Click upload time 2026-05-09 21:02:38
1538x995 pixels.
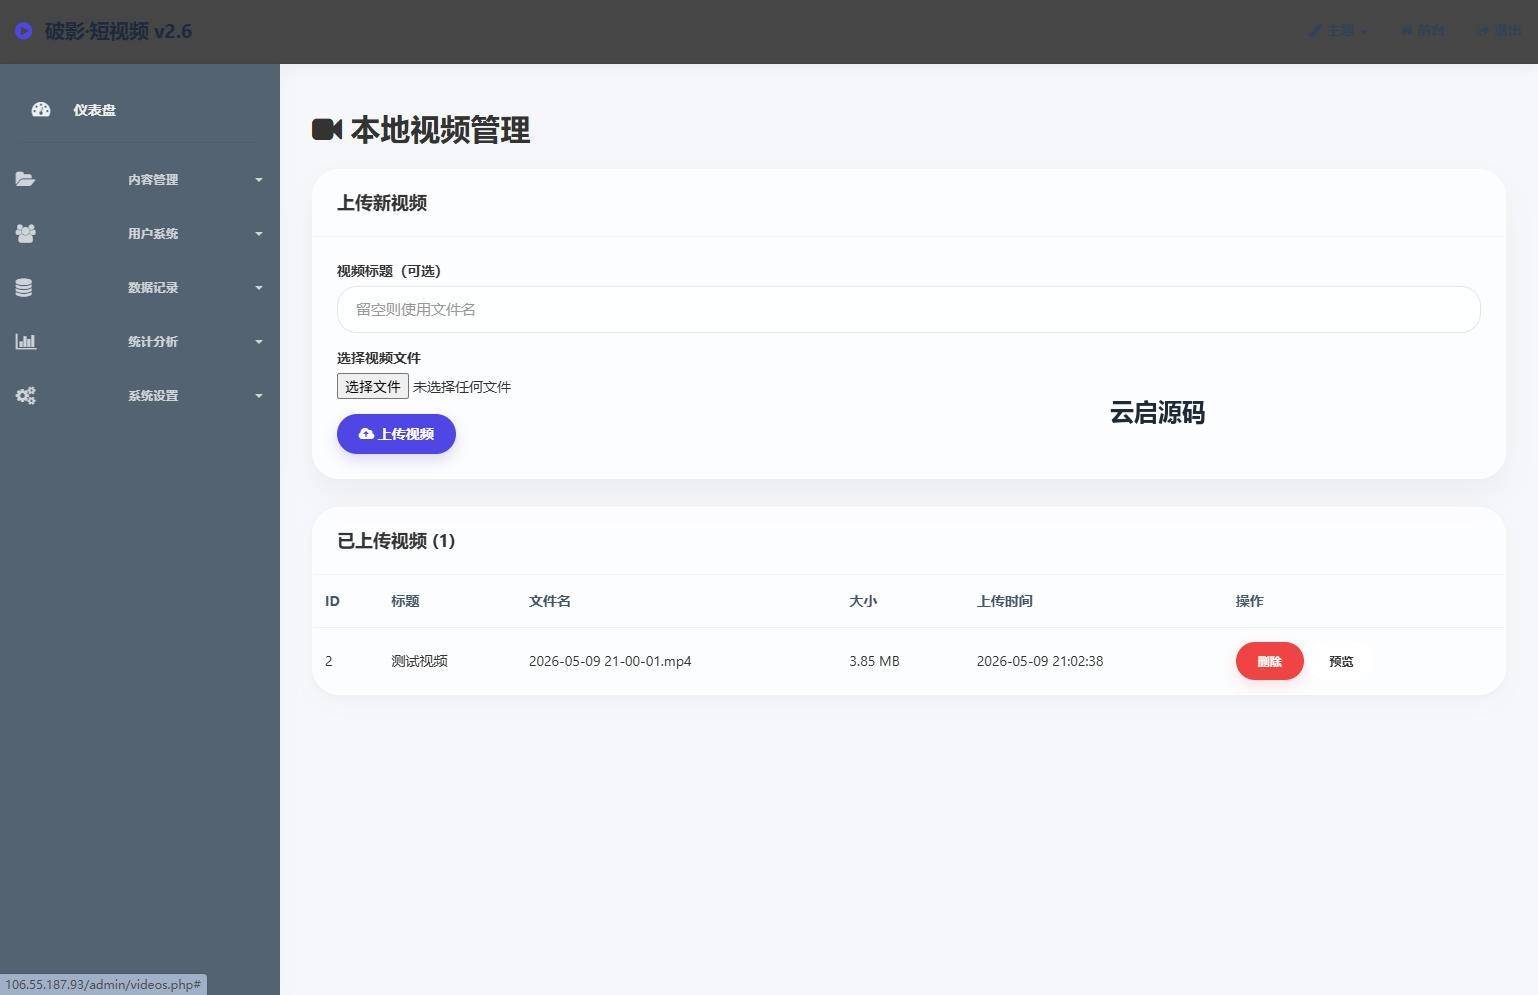(1040, 661)
